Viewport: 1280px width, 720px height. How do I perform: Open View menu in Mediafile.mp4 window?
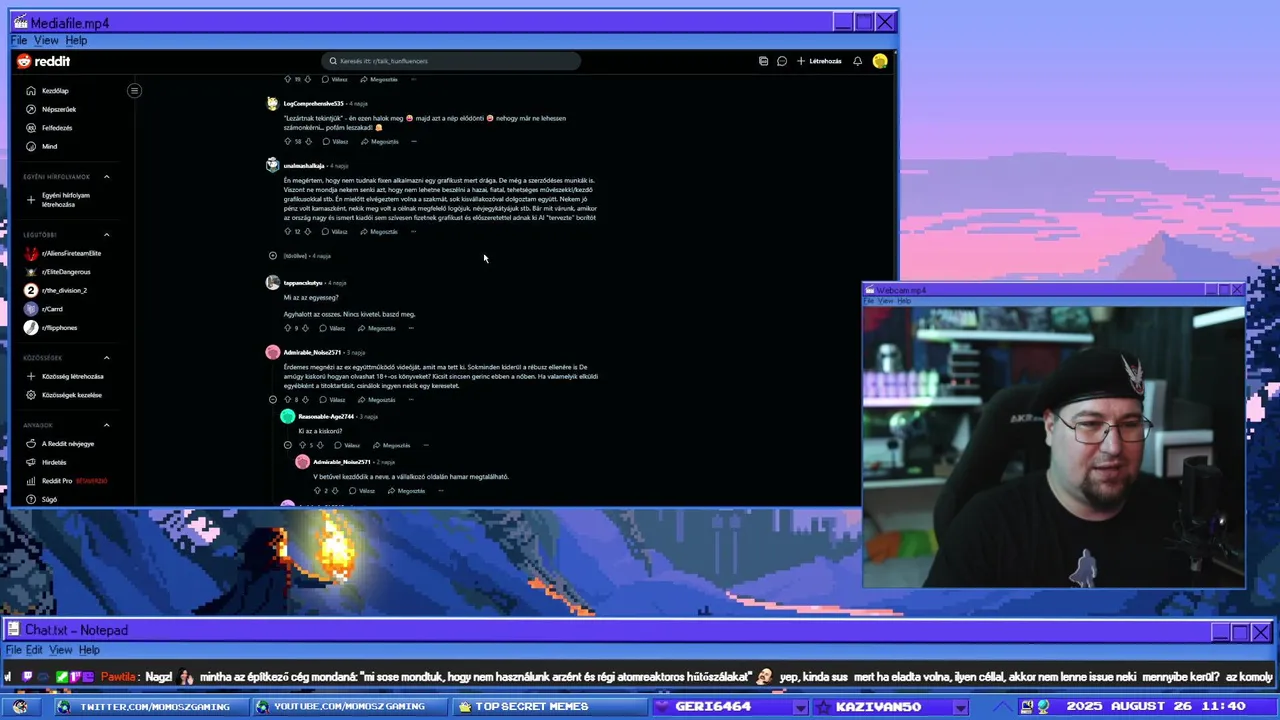[x=46, y=40]
